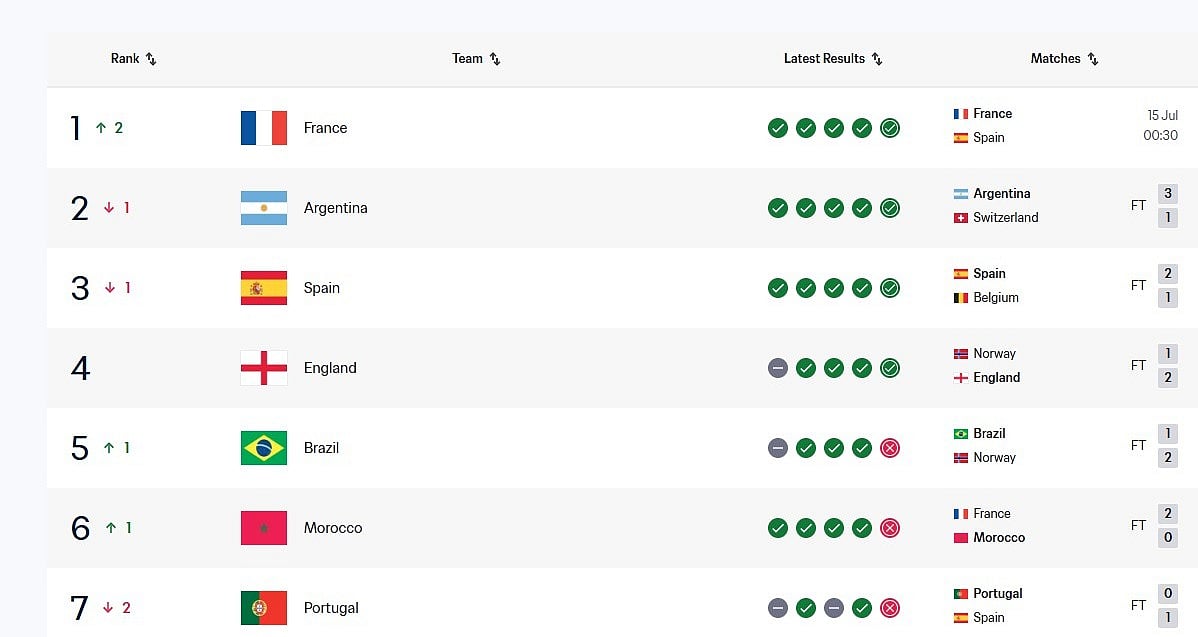This screenshot has height=637, width=1198.
Task: Click Brazil's red loss result icon
Action: (x=890, y=448)
